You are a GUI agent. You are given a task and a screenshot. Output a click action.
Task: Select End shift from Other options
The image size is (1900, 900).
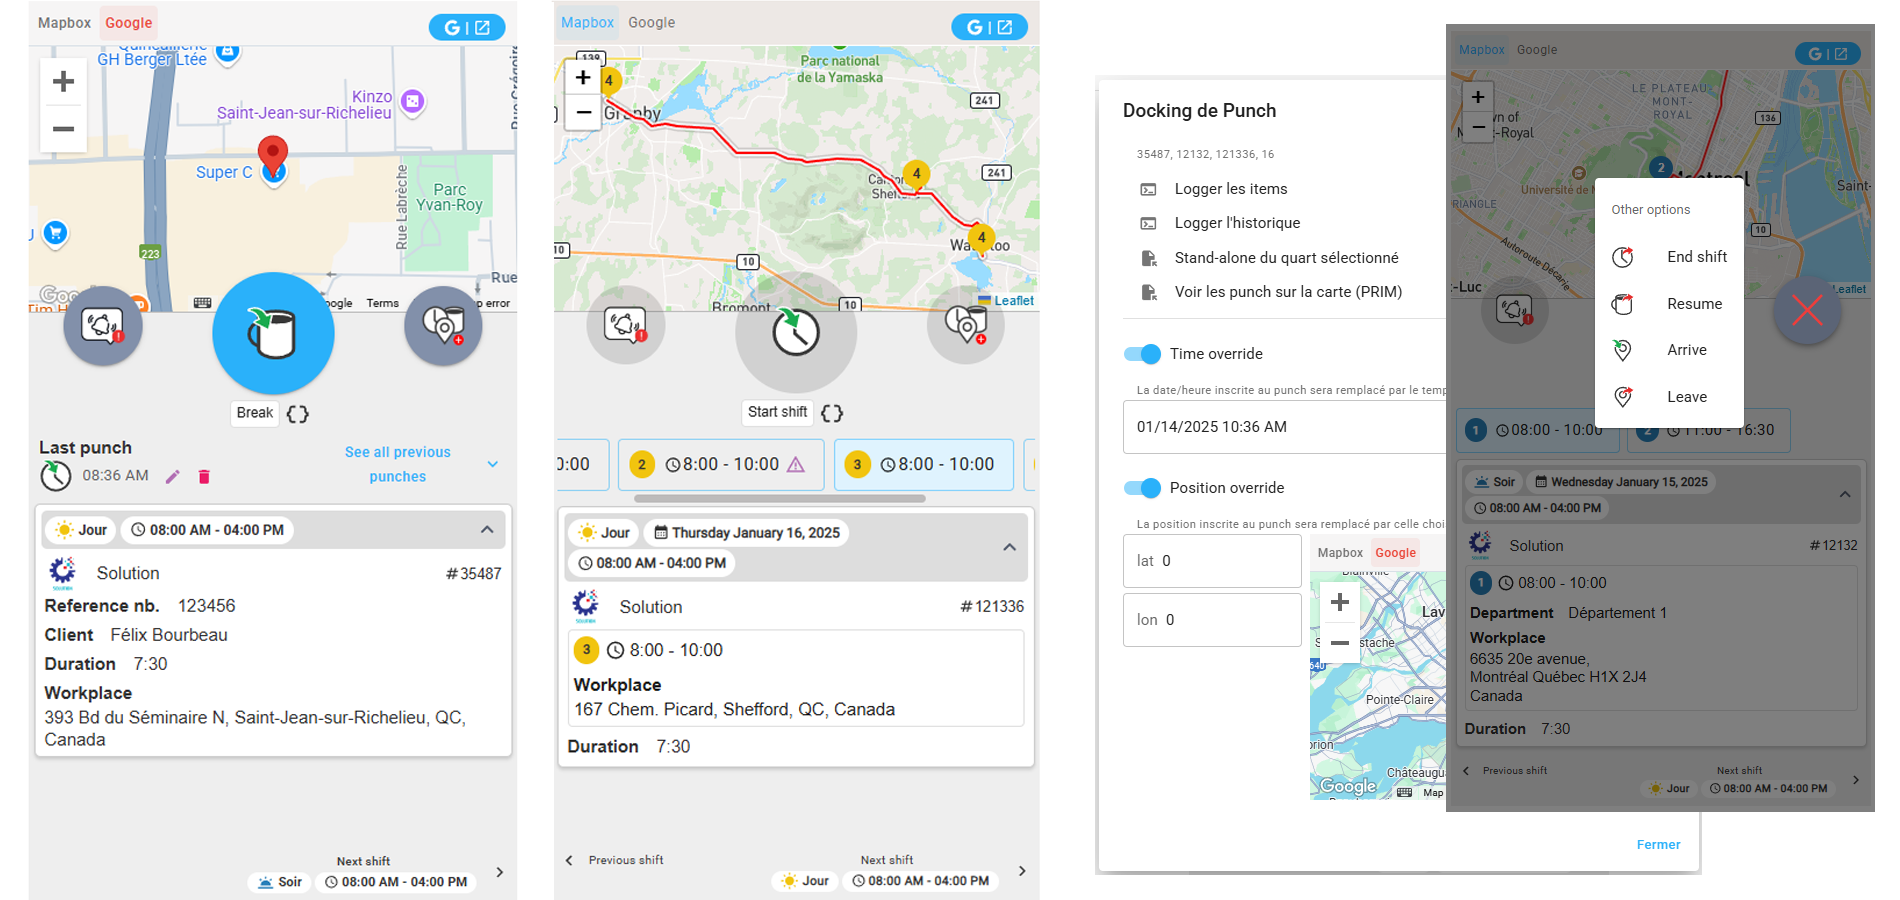point(1696,257)
